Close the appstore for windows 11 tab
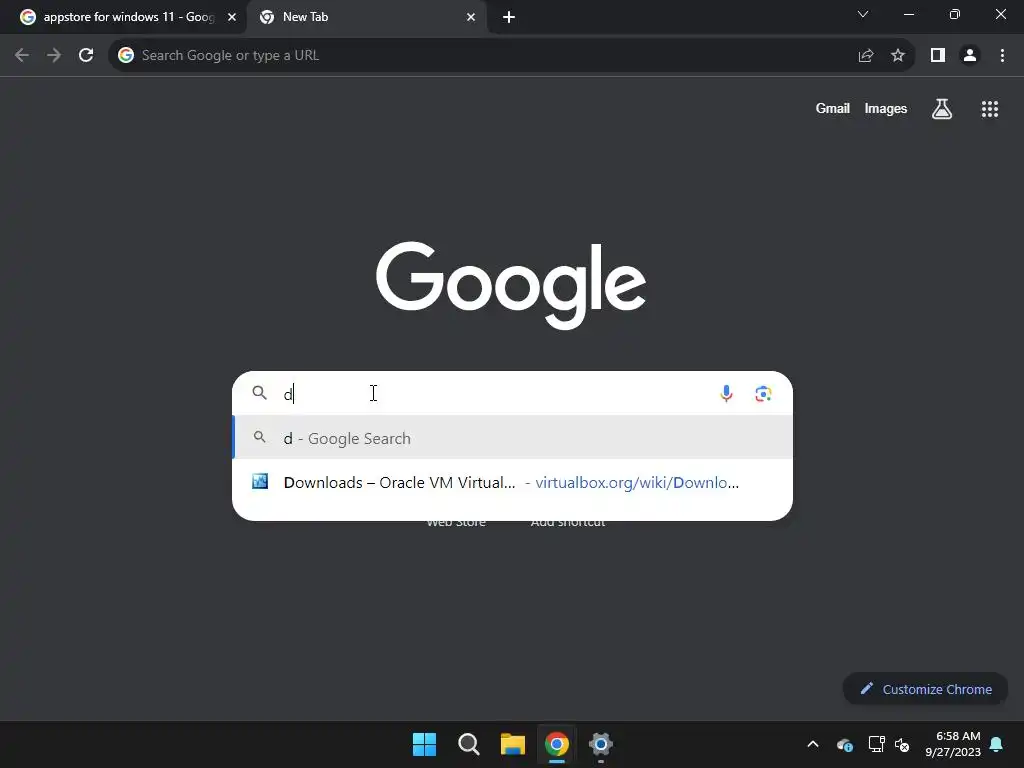 click(232, 17)
